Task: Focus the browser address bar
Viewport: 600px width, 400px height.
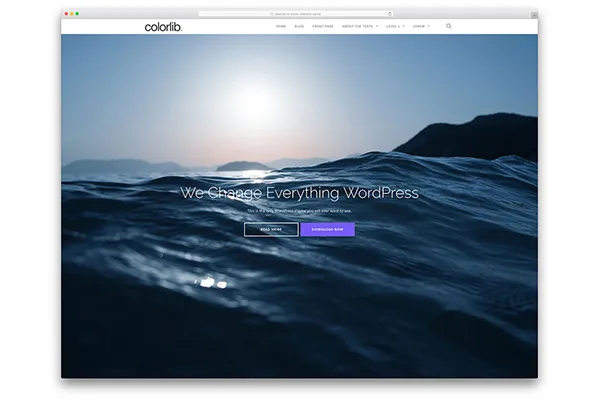Action: pyautogui.click(x=299, y=13)
